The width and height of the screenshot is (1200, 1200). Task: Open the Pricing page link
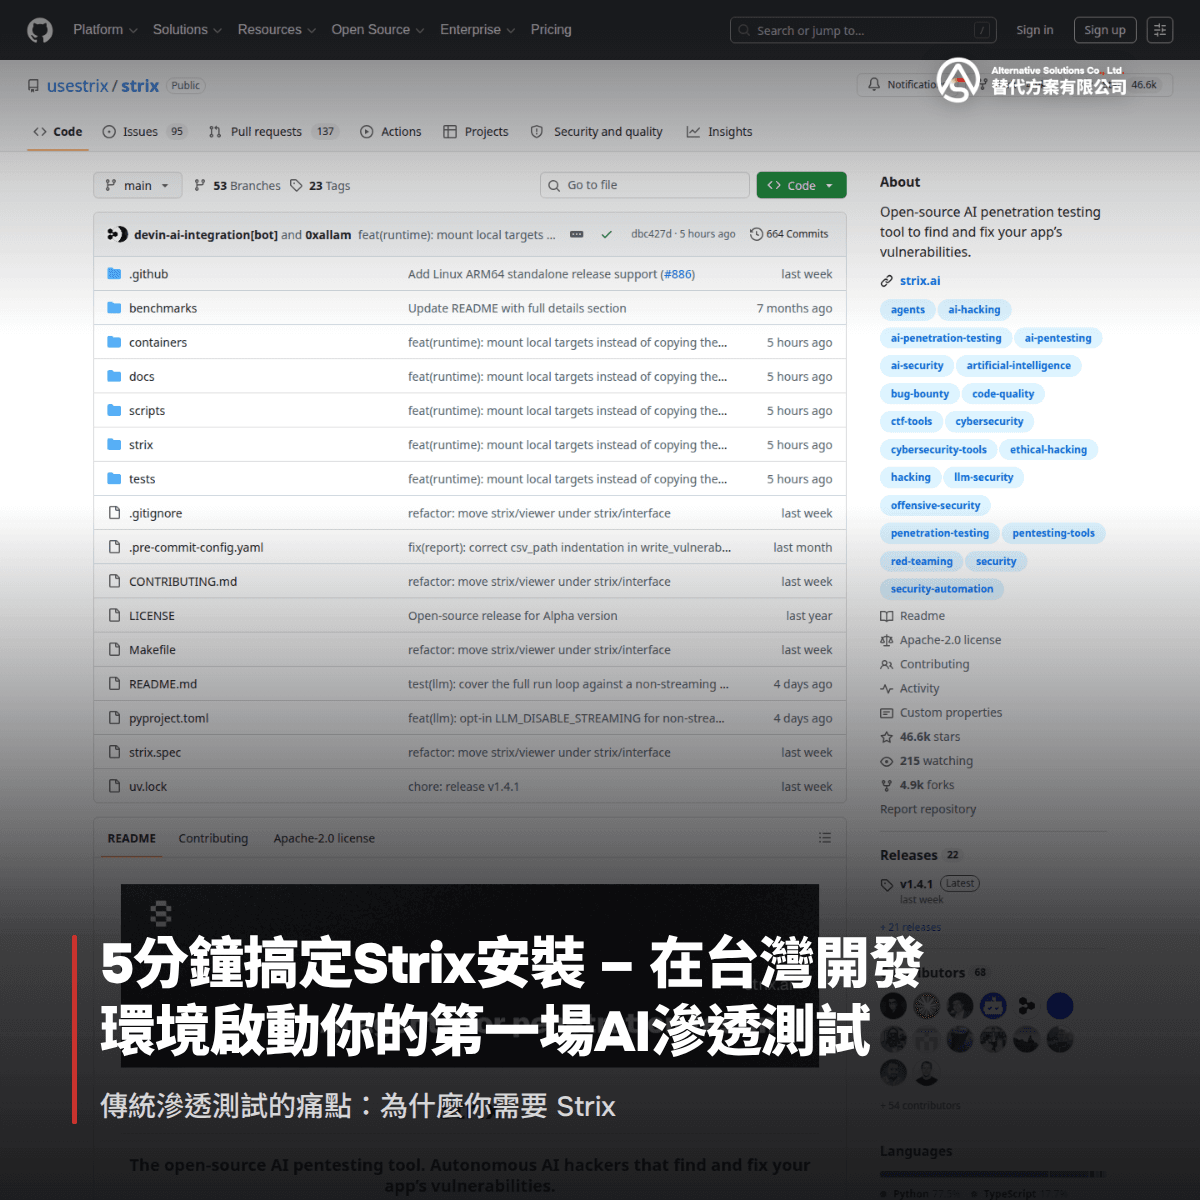(x=551, y=30)
